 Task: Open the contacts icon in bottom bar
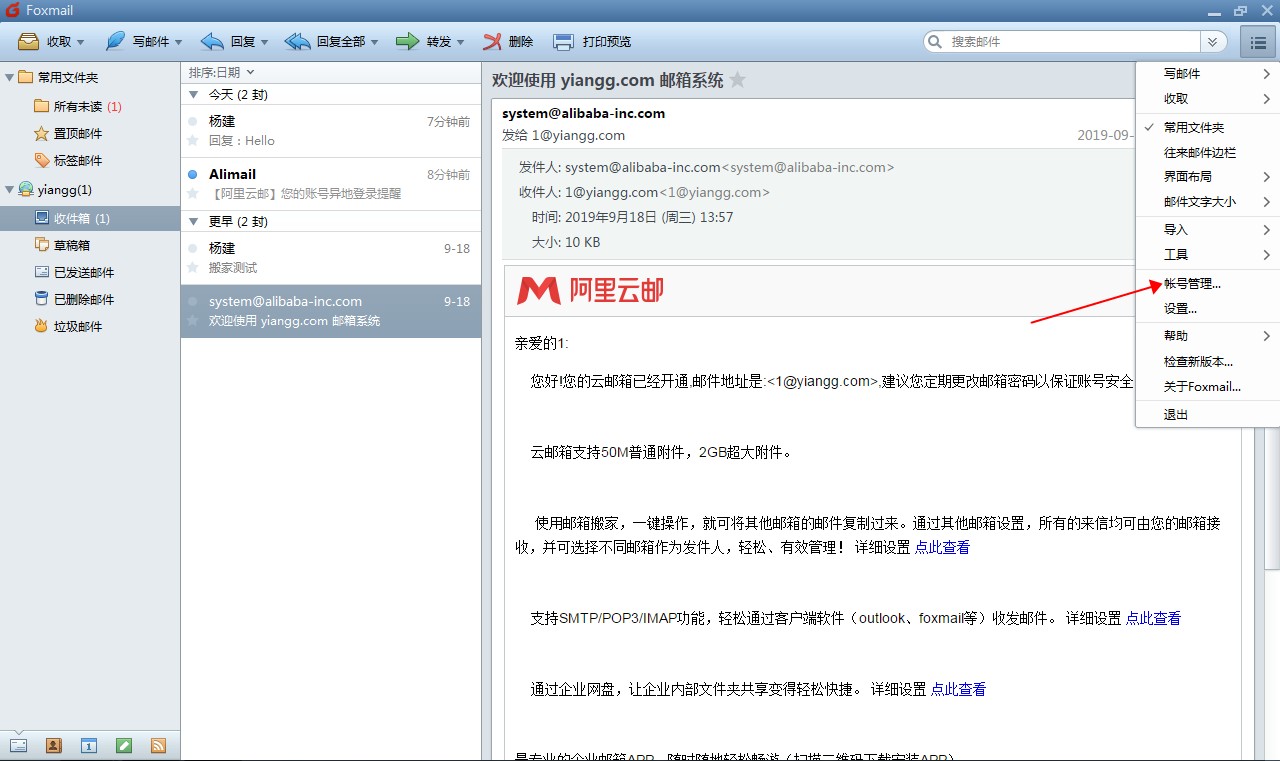click(x=53, y=745)
